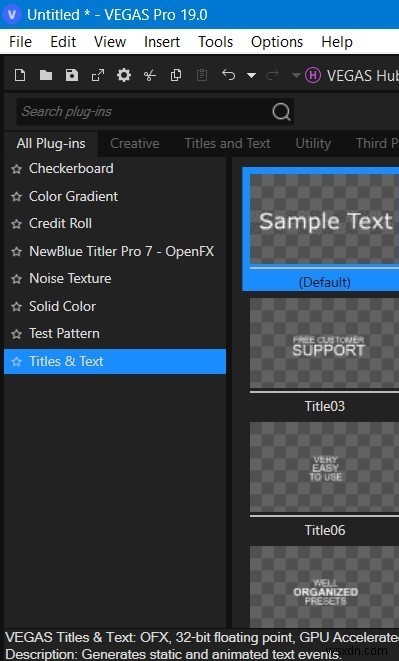Open the Edit menu
The image size is (399, 661).
pos(63,42)
